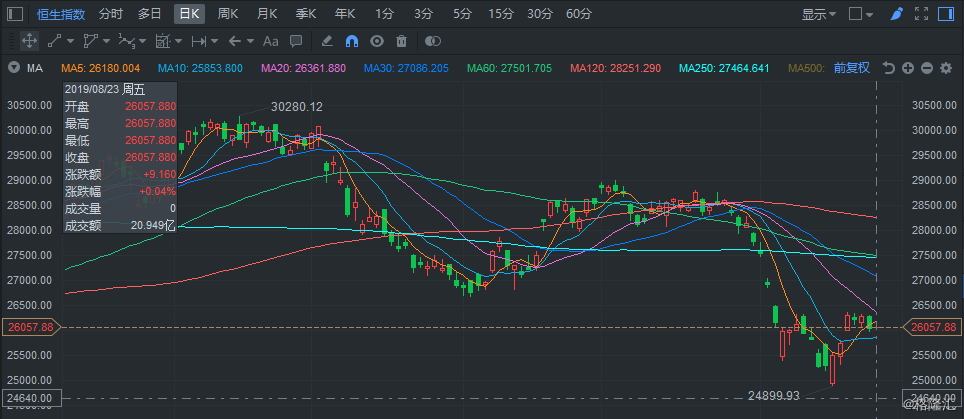Click the undo arrow near 前复权
Screen dimensions: 964x419
click(x=888, y=68)
